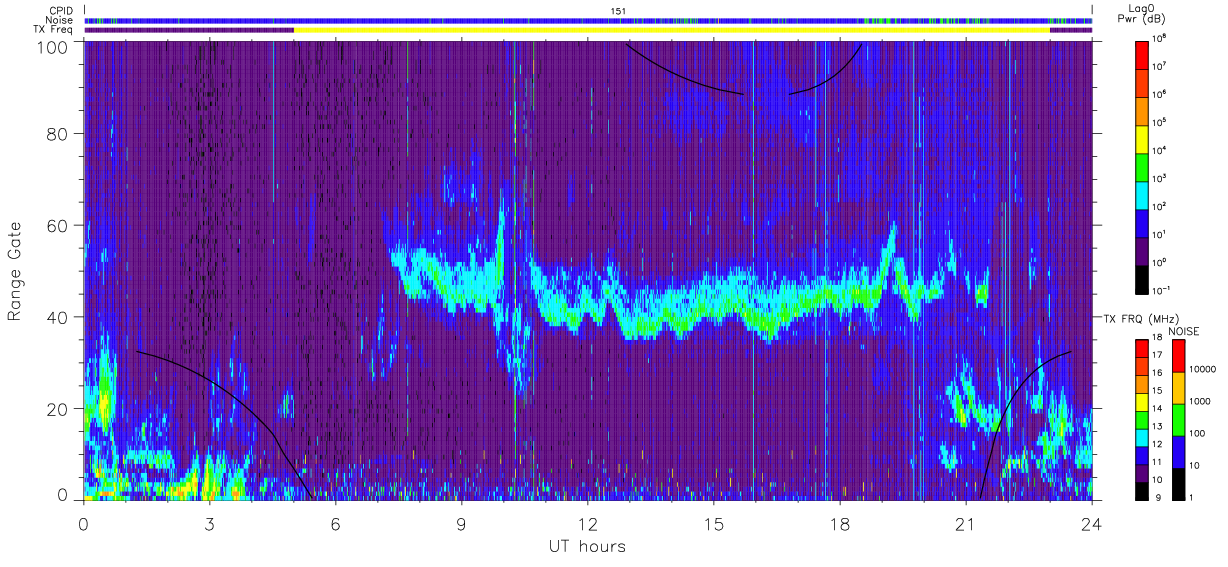Click the green segment of the NOISE colorbar
Screen dimensions: 1228x567
(x=1178, y=418)
